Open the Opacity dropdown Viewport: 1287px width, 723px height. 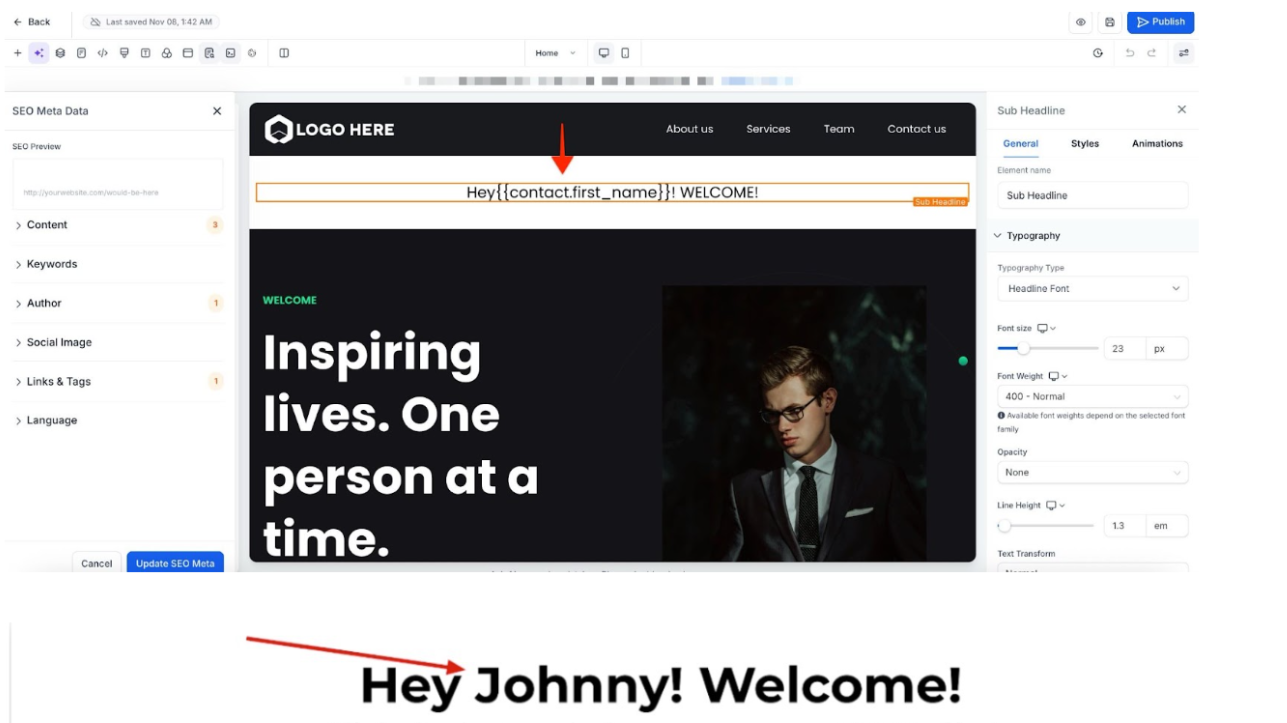click(1093, 472)
